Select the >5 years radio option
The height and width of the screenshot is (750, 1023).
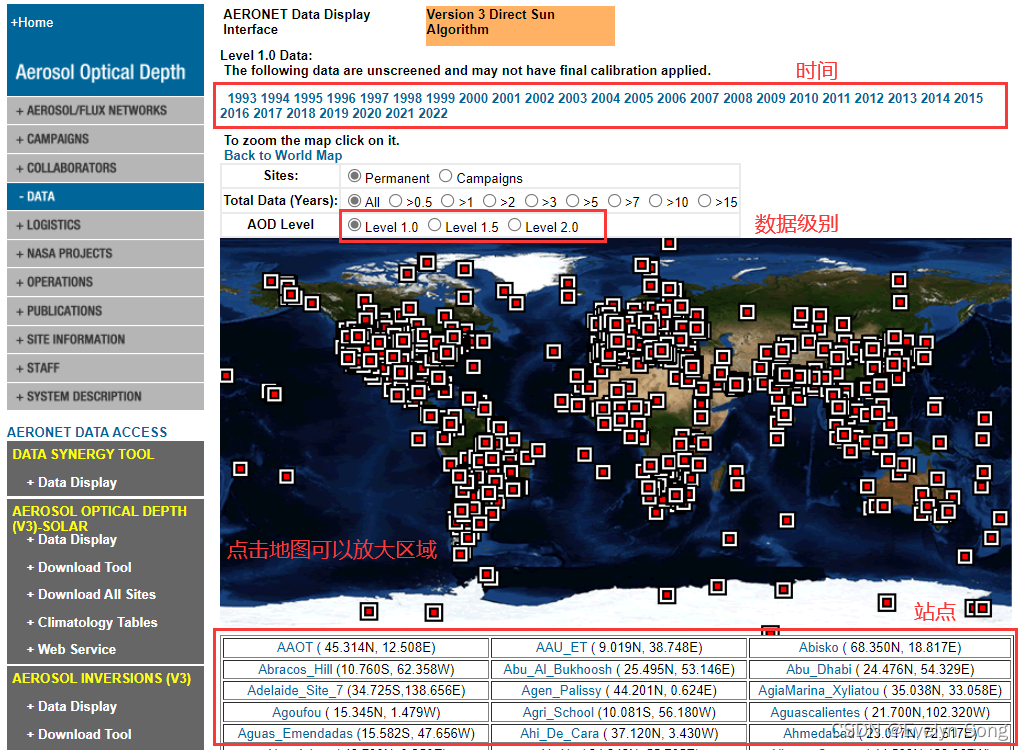point(573,201)
